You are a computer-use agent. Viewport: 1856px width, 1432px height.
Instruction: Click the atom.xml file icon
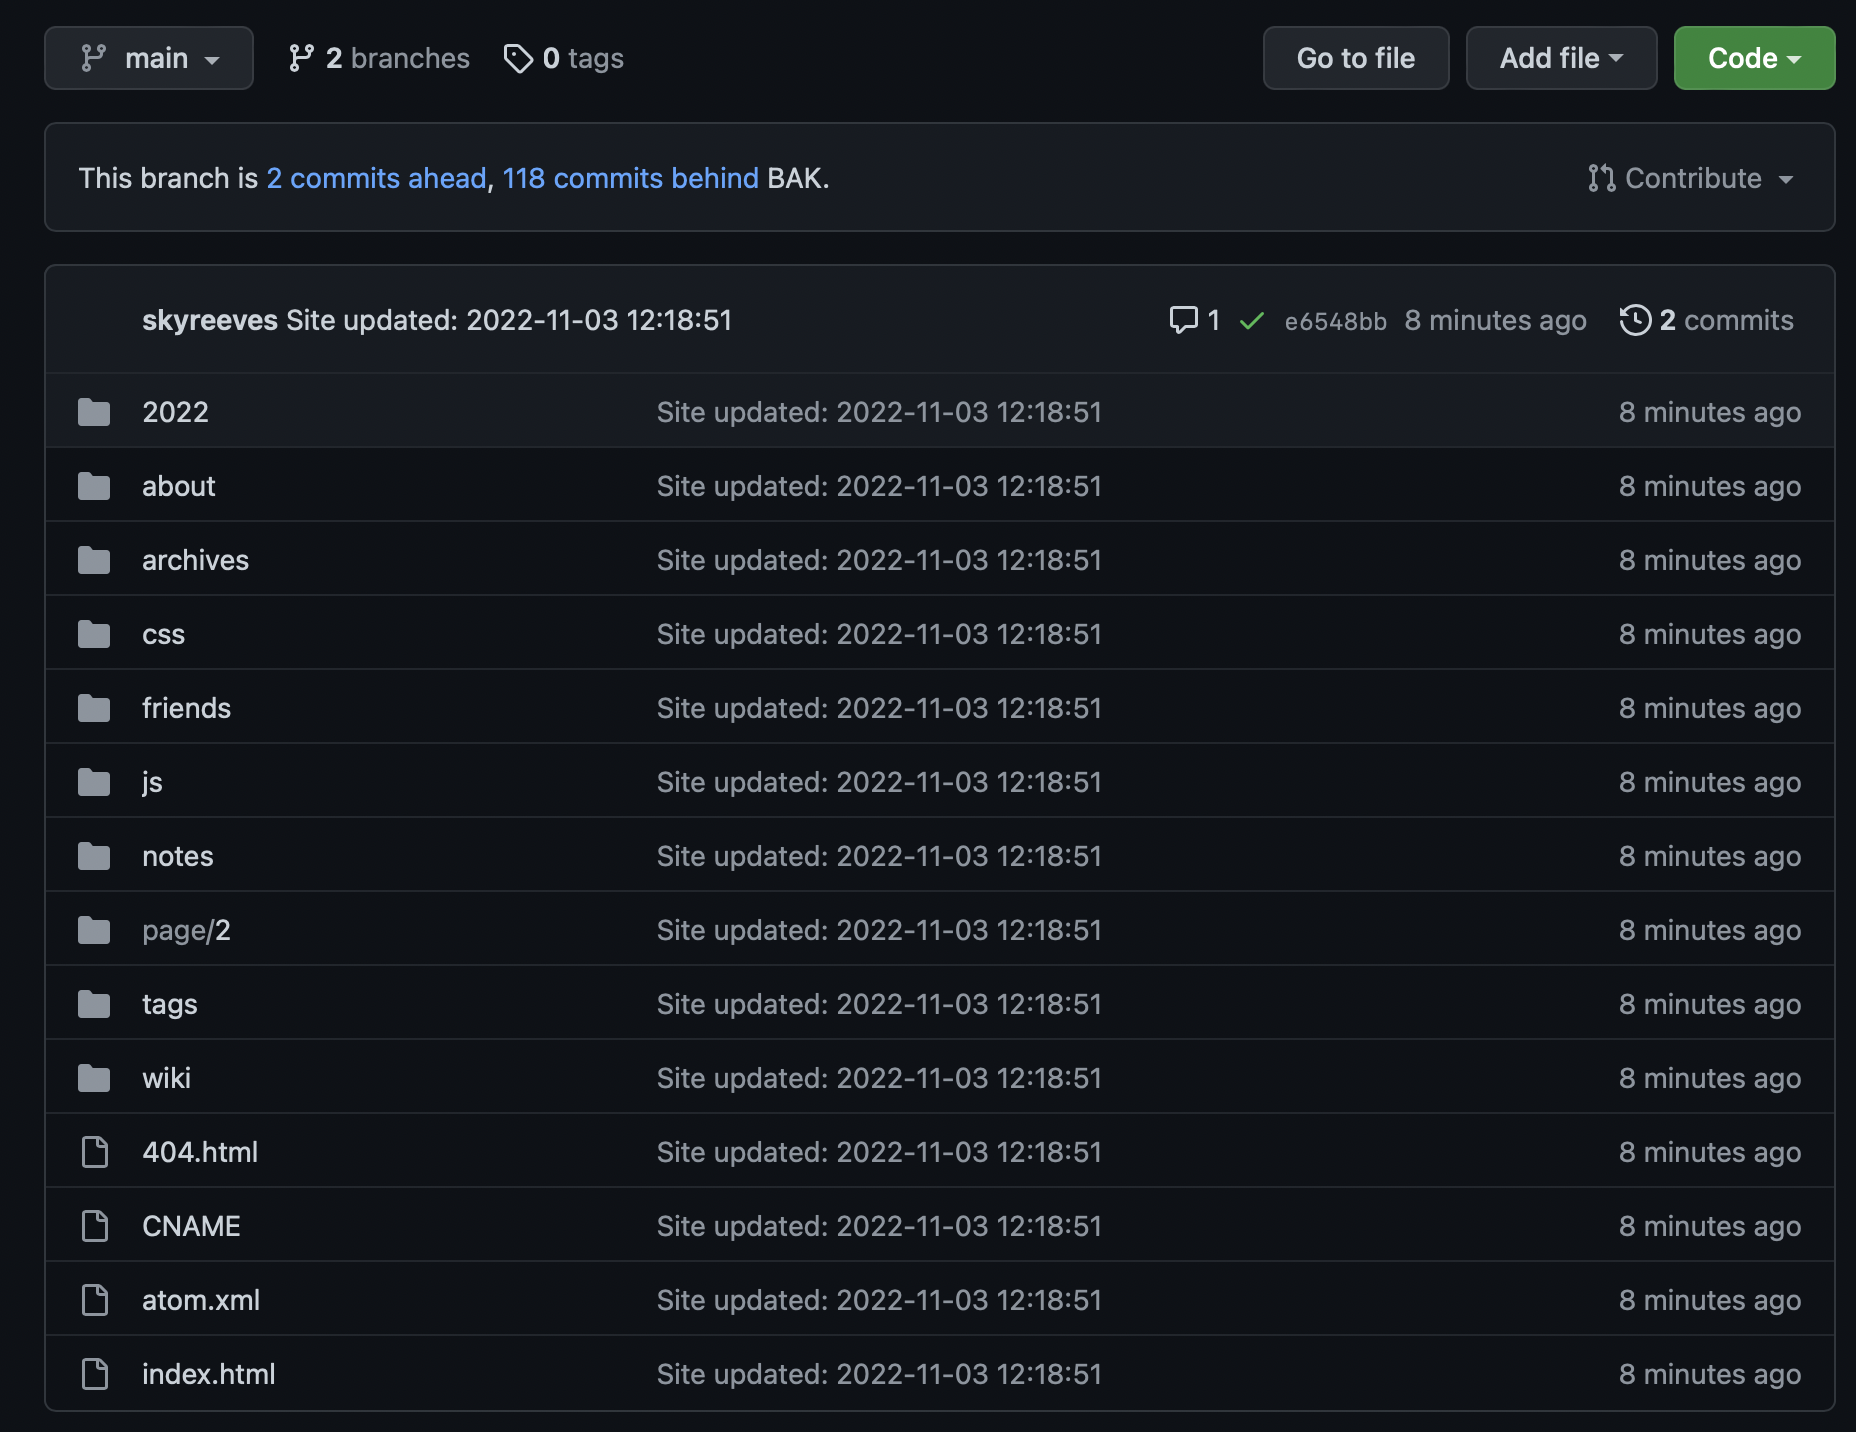tap(95, 1300)
